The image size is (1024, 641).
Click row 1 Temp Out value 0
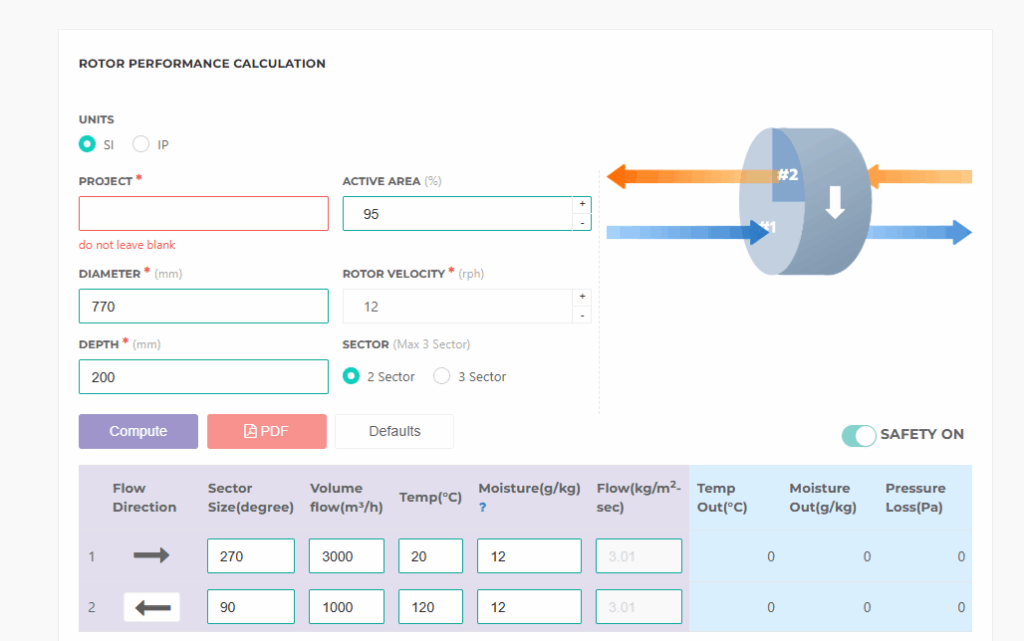[771, 556]
